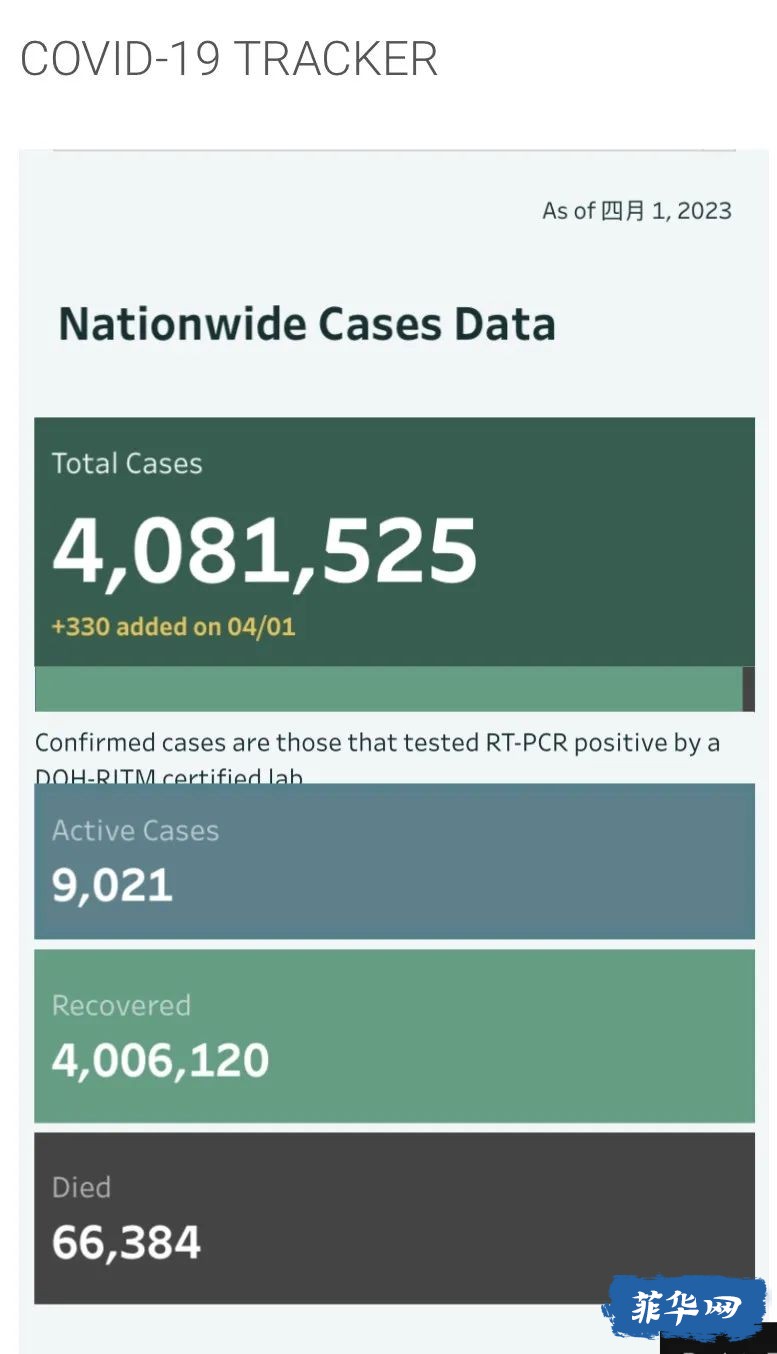Click the dark scrollbar thumb beside the green bar
The image size is (777, 1354).
click(749, 689)
